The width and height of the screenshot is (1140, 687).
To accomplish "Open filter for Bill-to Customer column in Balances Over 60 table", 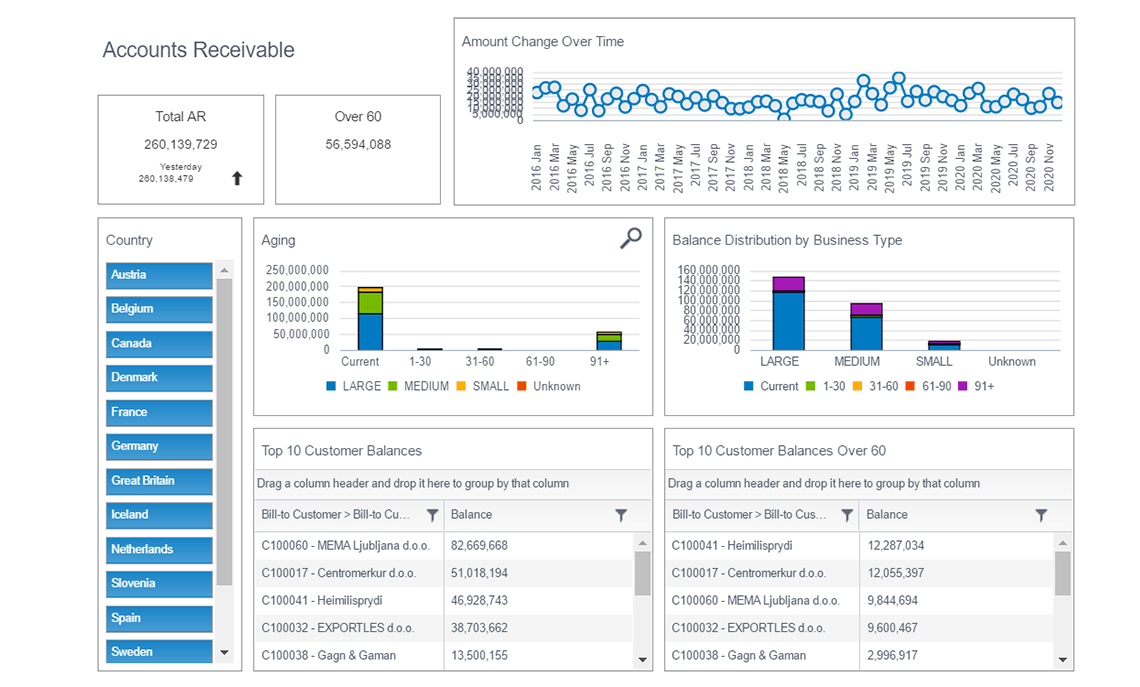I will [x=847, y=515].
